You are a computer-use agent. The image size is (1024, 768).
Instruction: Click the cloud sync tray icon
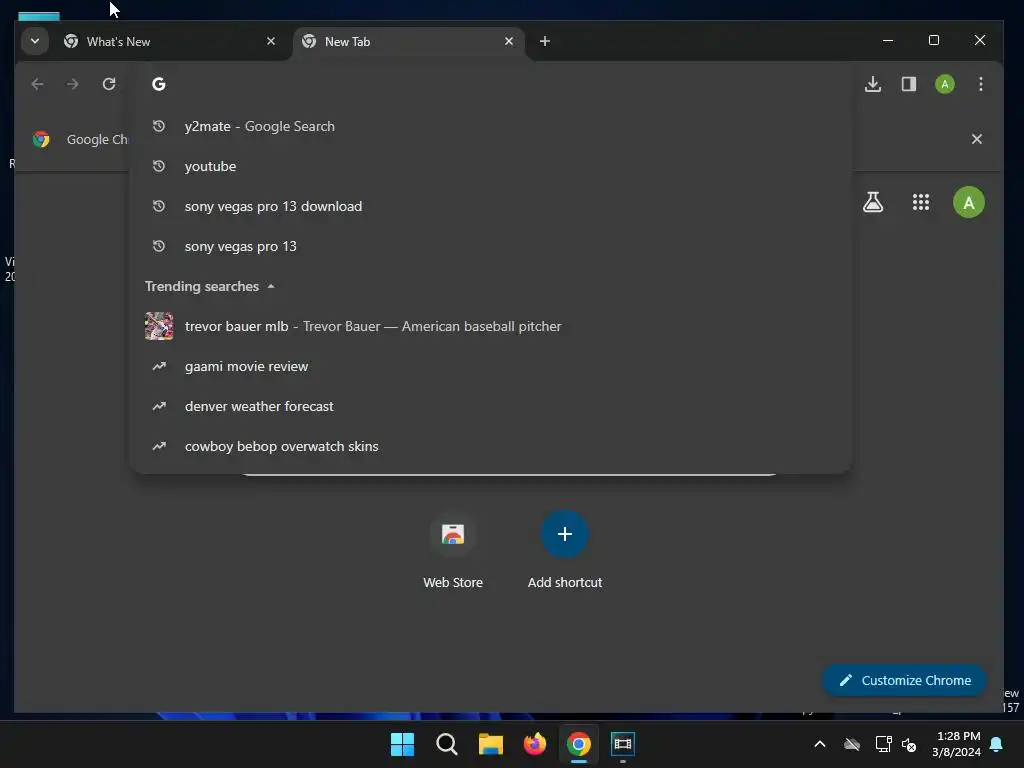click(x=852, y=744)
